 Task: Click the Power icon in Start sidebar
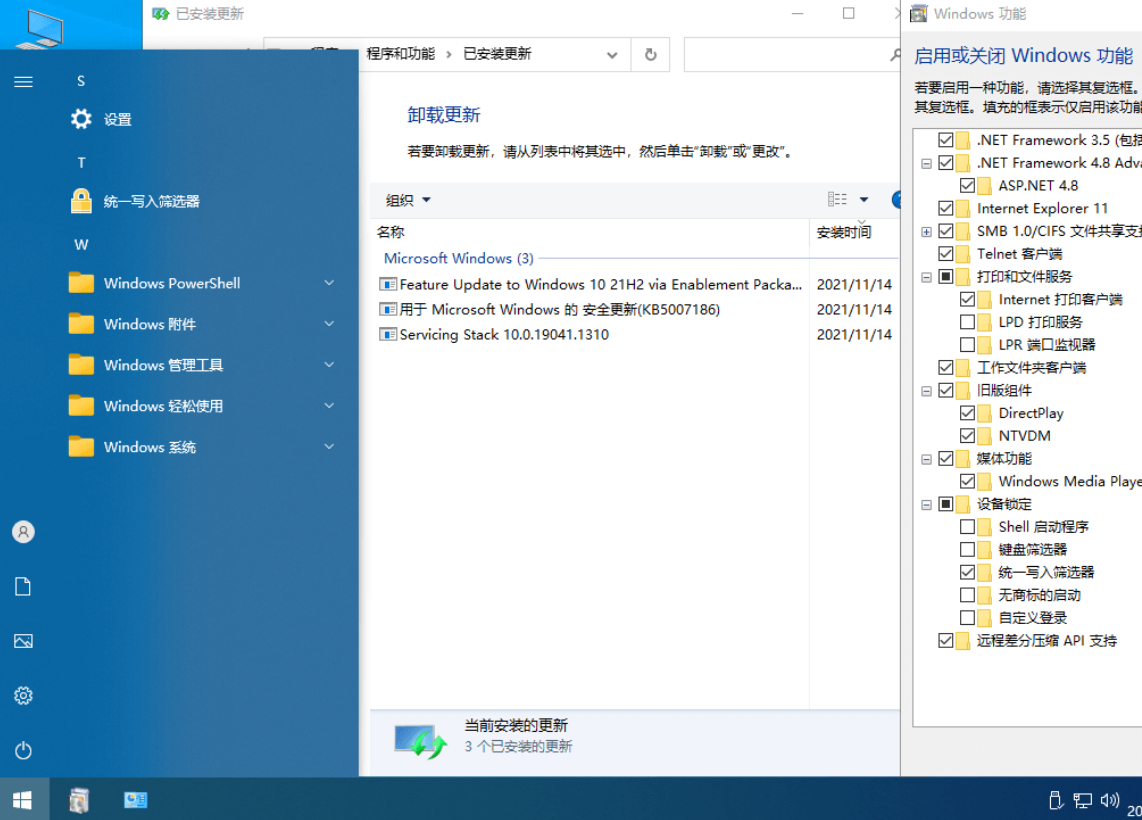point(23,750)
